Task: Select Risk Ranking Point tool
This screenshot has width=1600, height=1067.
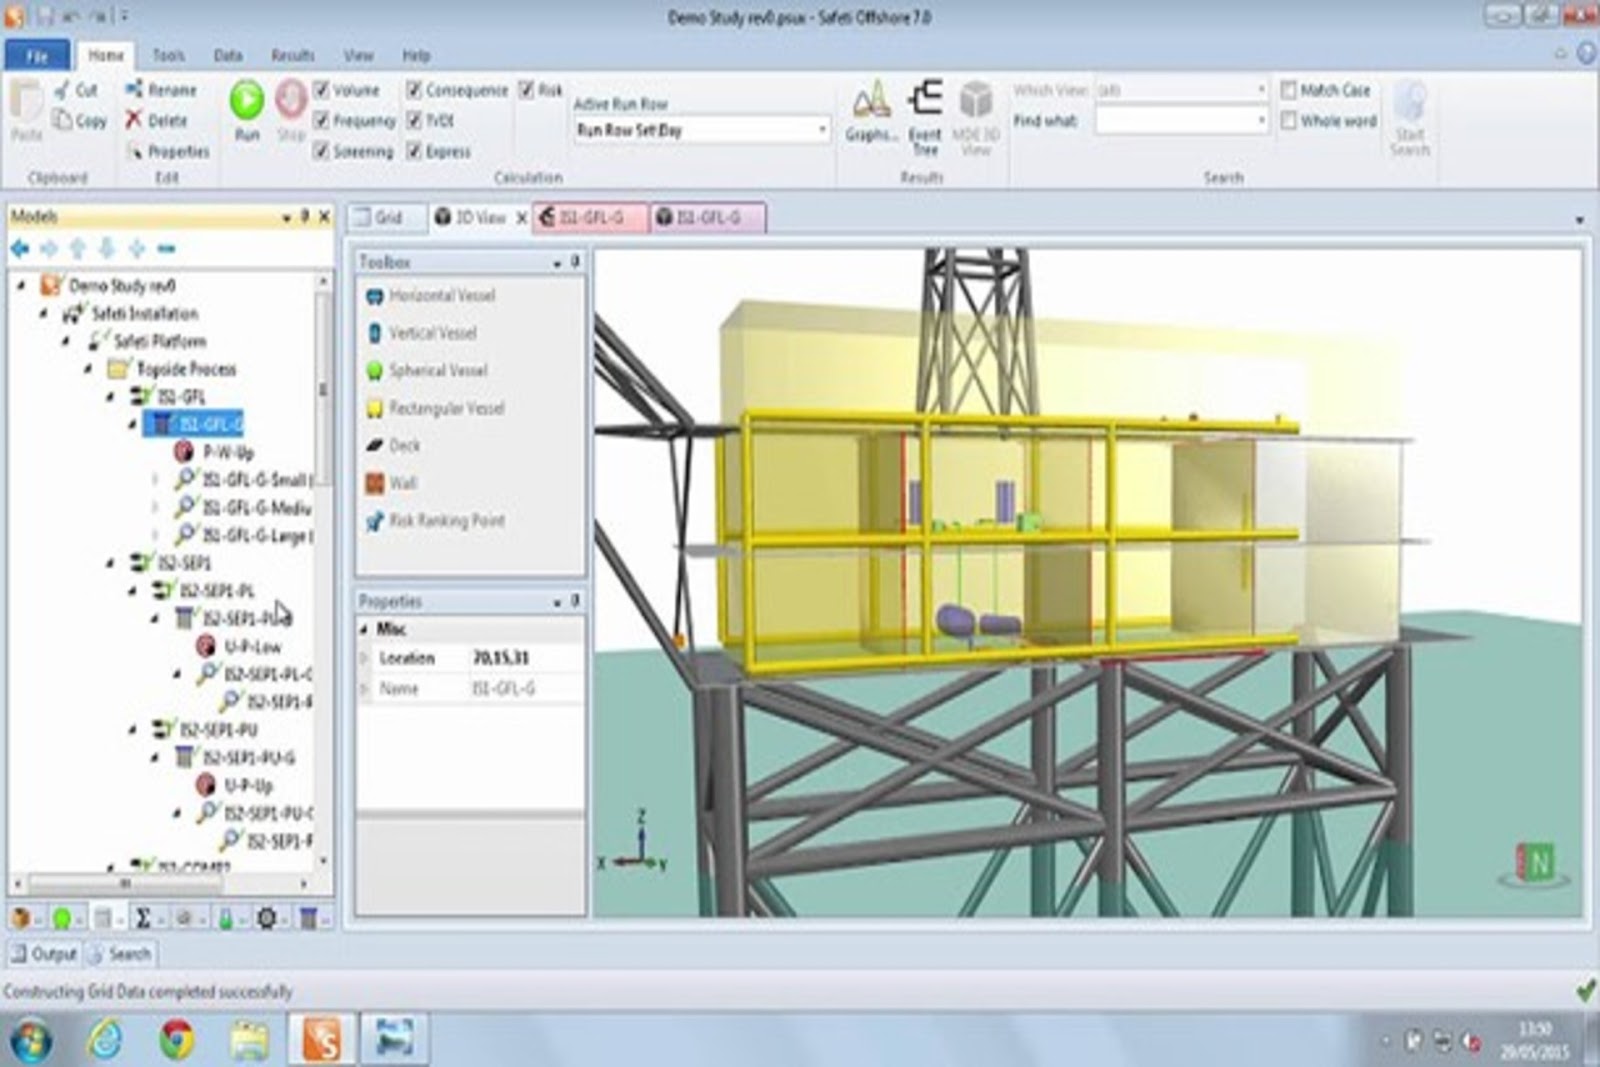Action: pos(435,520)
